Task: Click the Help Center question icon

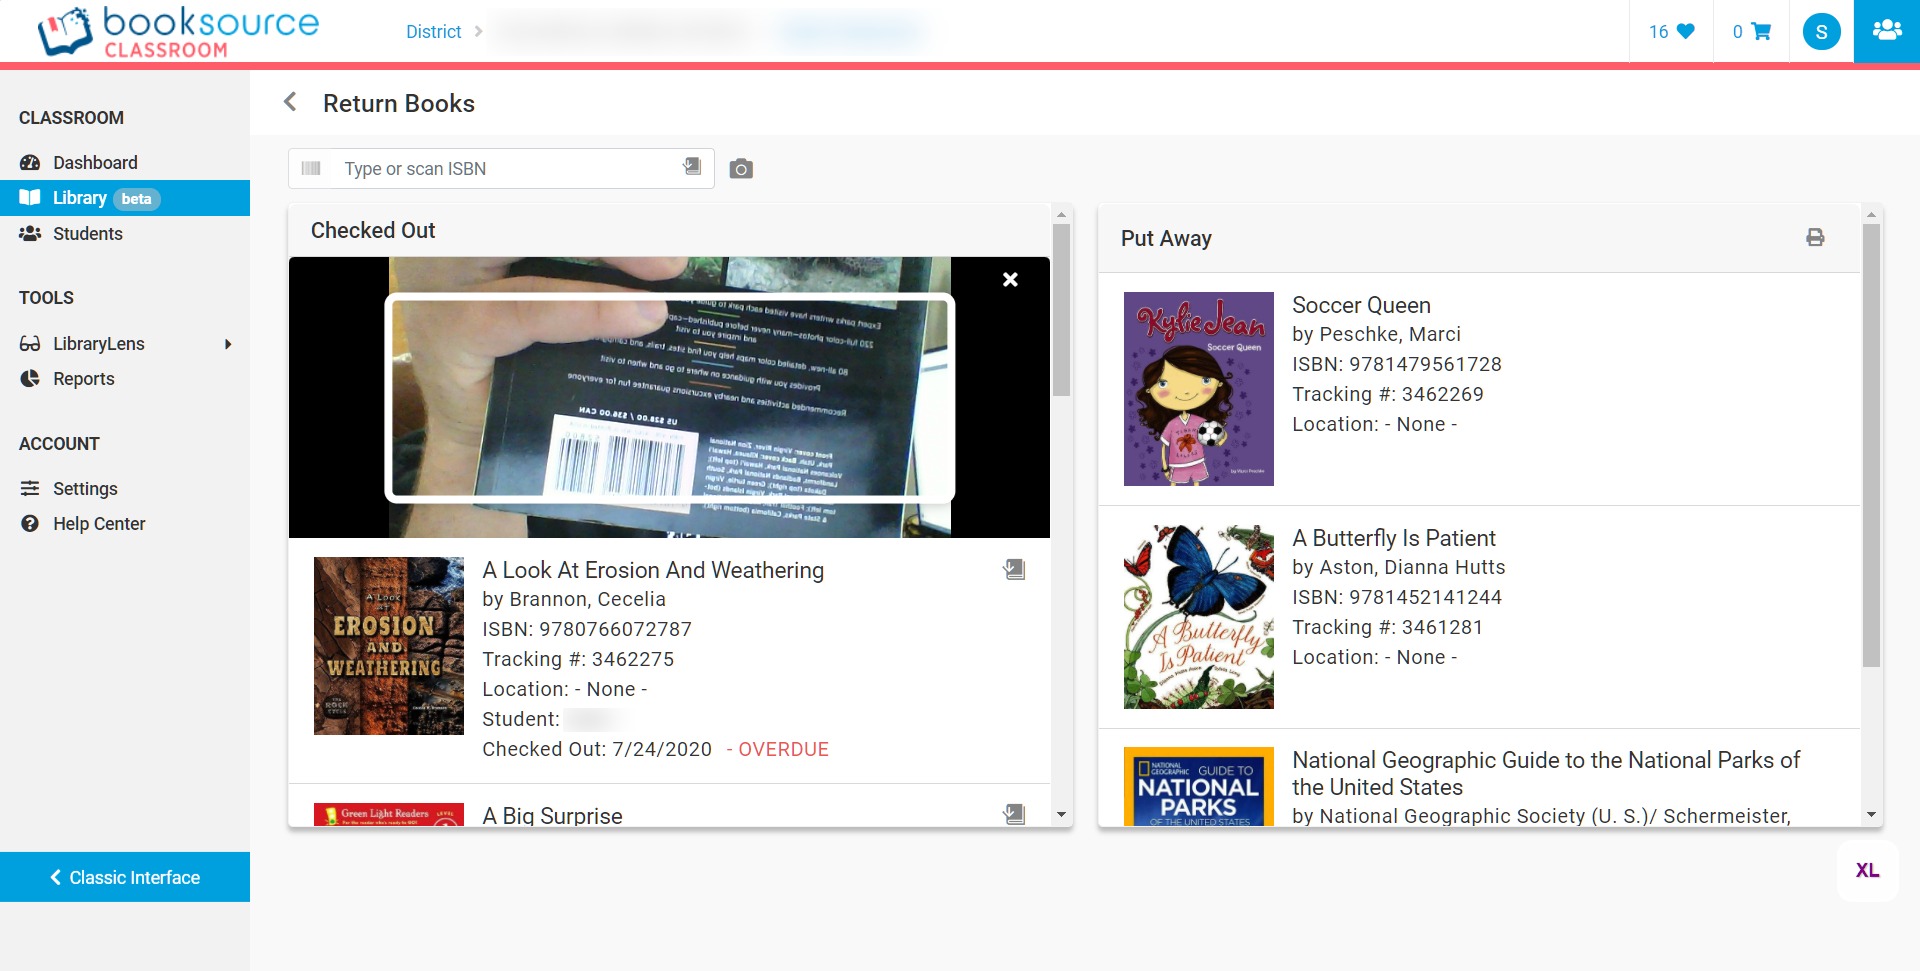Action: pos(30,523)
